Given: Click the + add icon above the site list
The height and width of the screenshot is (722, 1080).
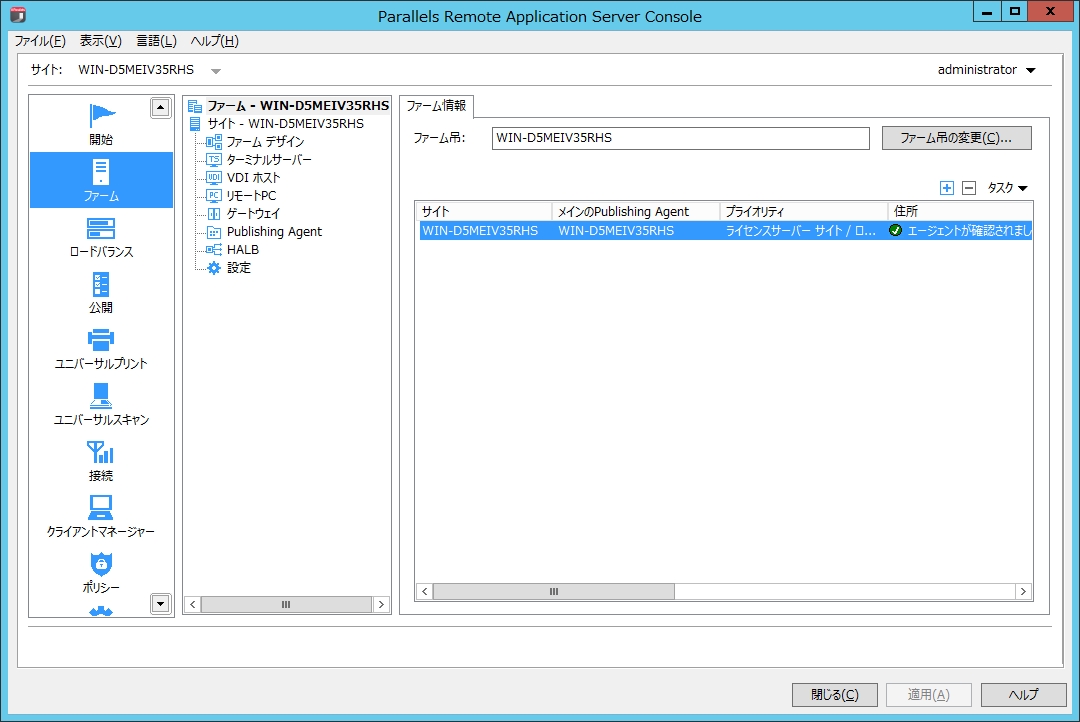Looking at the screenshot, I should [946, 187].
